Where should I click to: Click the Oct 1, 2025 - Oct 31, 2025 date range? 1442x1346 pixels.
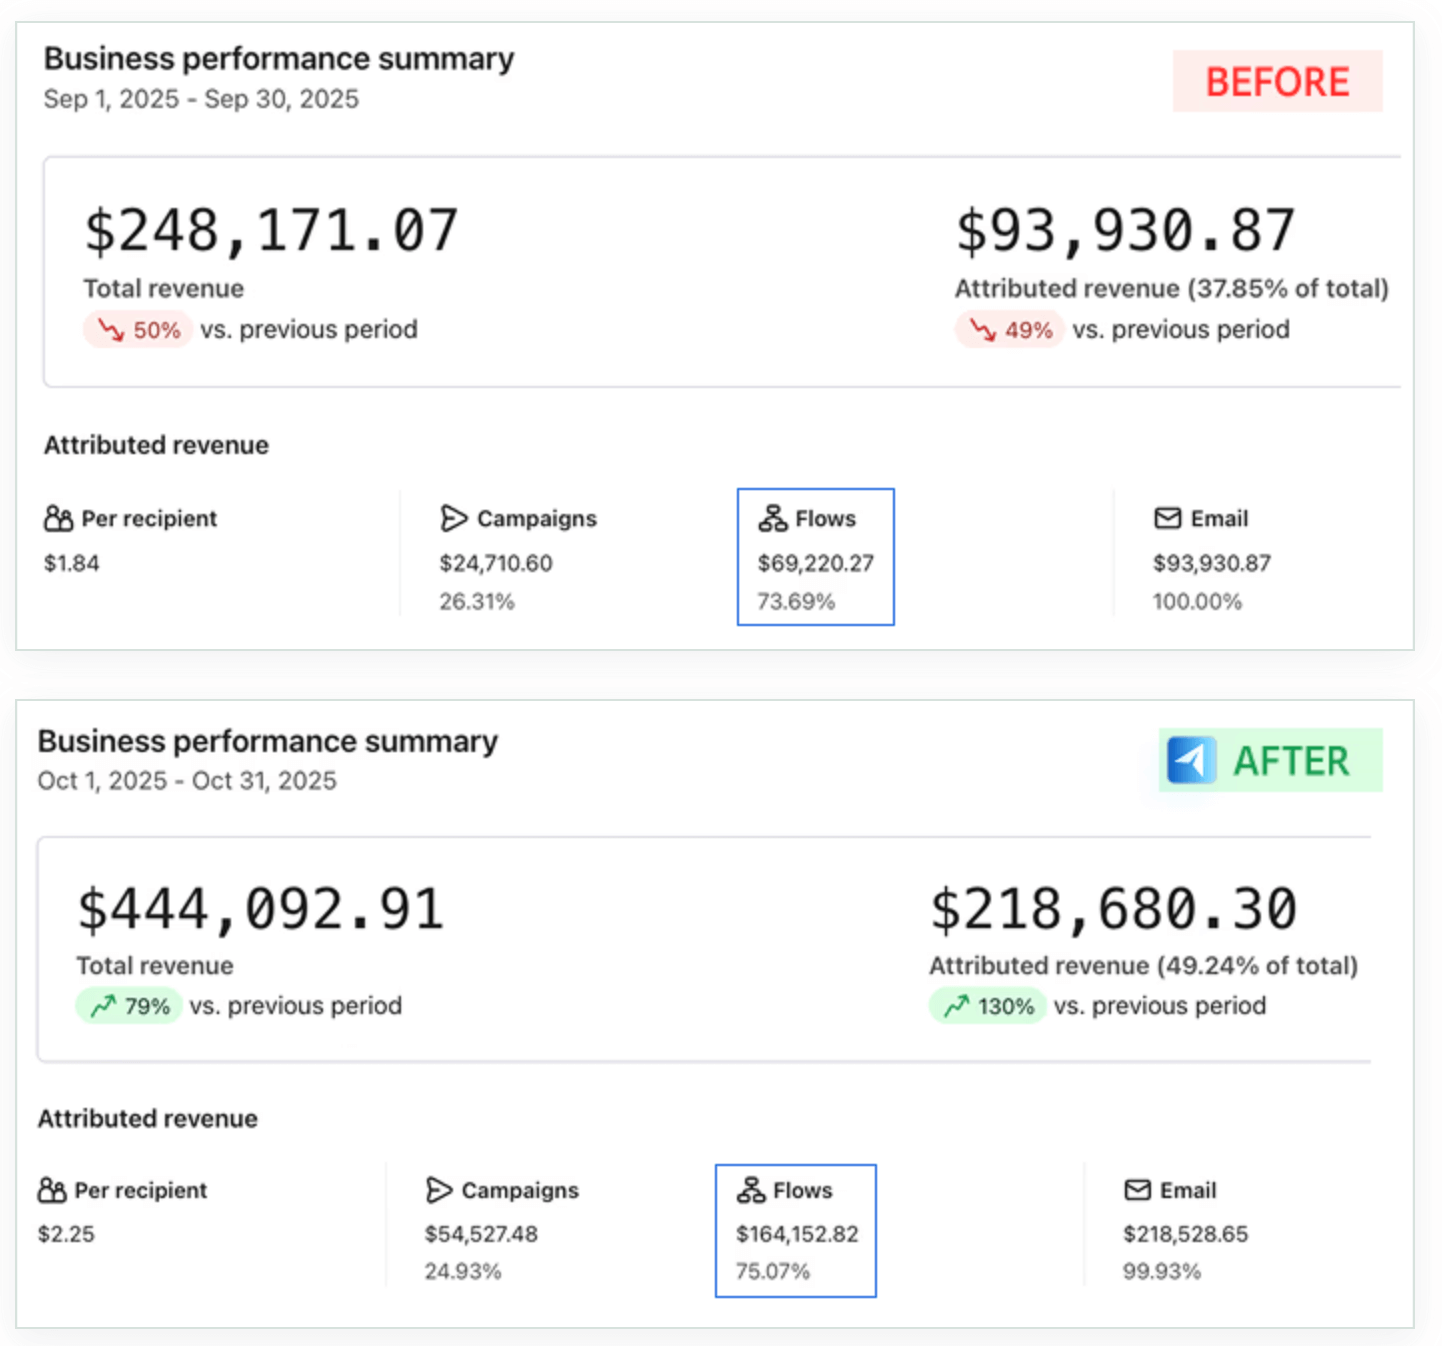point(187,781)
